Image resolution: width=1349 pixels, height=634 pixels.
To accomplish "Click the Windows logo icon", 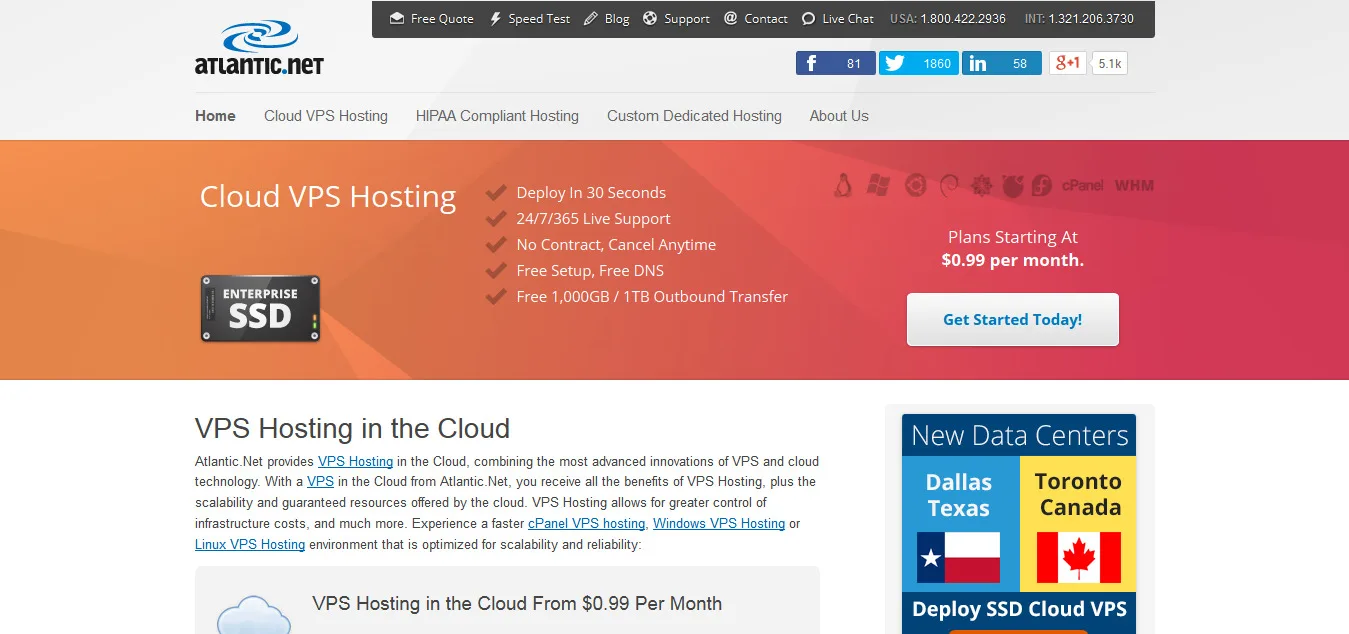I will tap(879, 185).
